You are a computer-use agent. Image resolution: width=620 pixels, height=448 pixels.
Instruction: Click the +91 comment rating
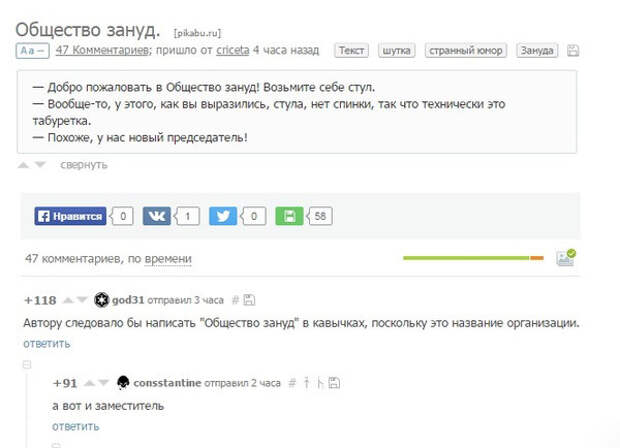click(x=65, y=383)
